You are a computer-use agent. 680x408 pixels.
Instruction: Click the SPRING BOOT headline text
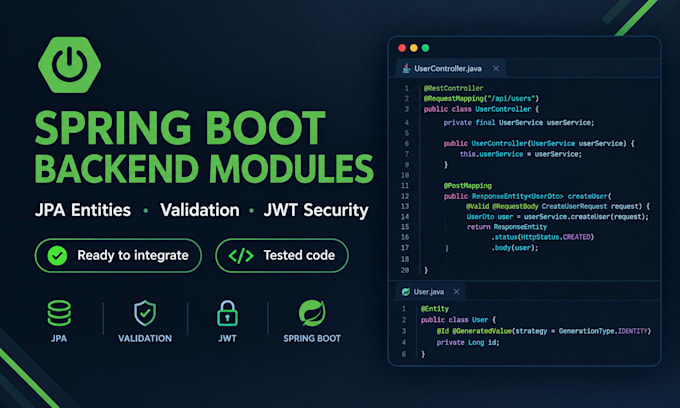tap(180, 128)
